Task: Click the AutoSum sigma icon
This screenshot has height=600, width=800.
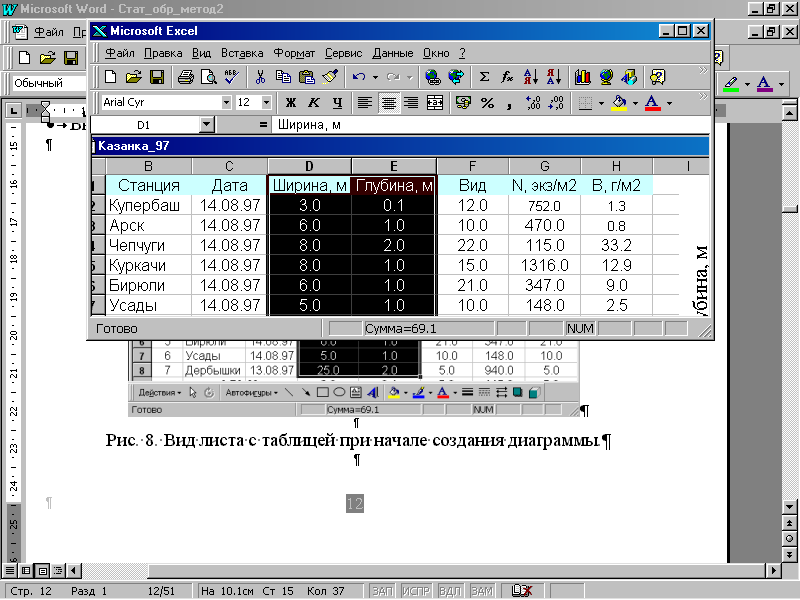Action: 484,77
